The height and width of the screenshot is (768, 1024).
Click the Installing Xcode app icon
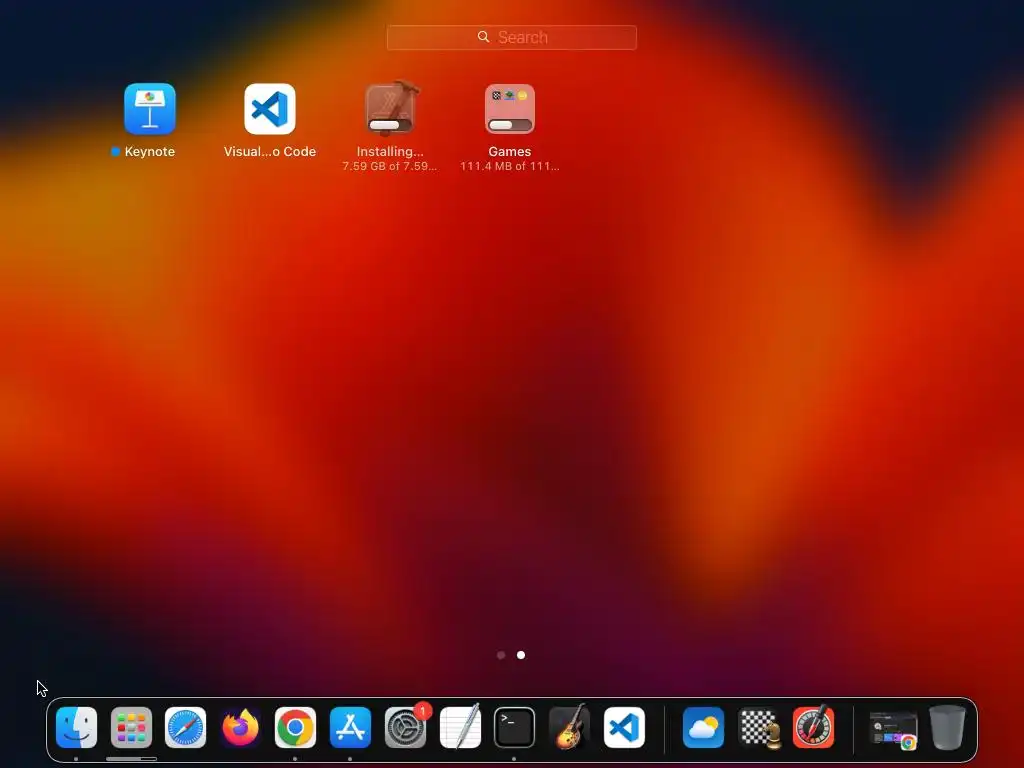390,108
